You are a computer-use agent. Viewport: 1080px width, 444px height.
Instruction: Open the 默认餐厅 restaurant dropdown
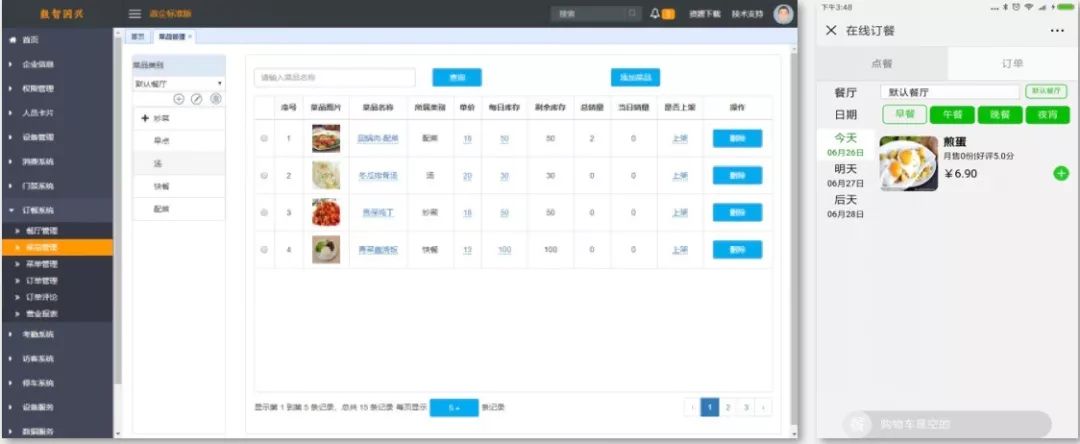[178, 83]
